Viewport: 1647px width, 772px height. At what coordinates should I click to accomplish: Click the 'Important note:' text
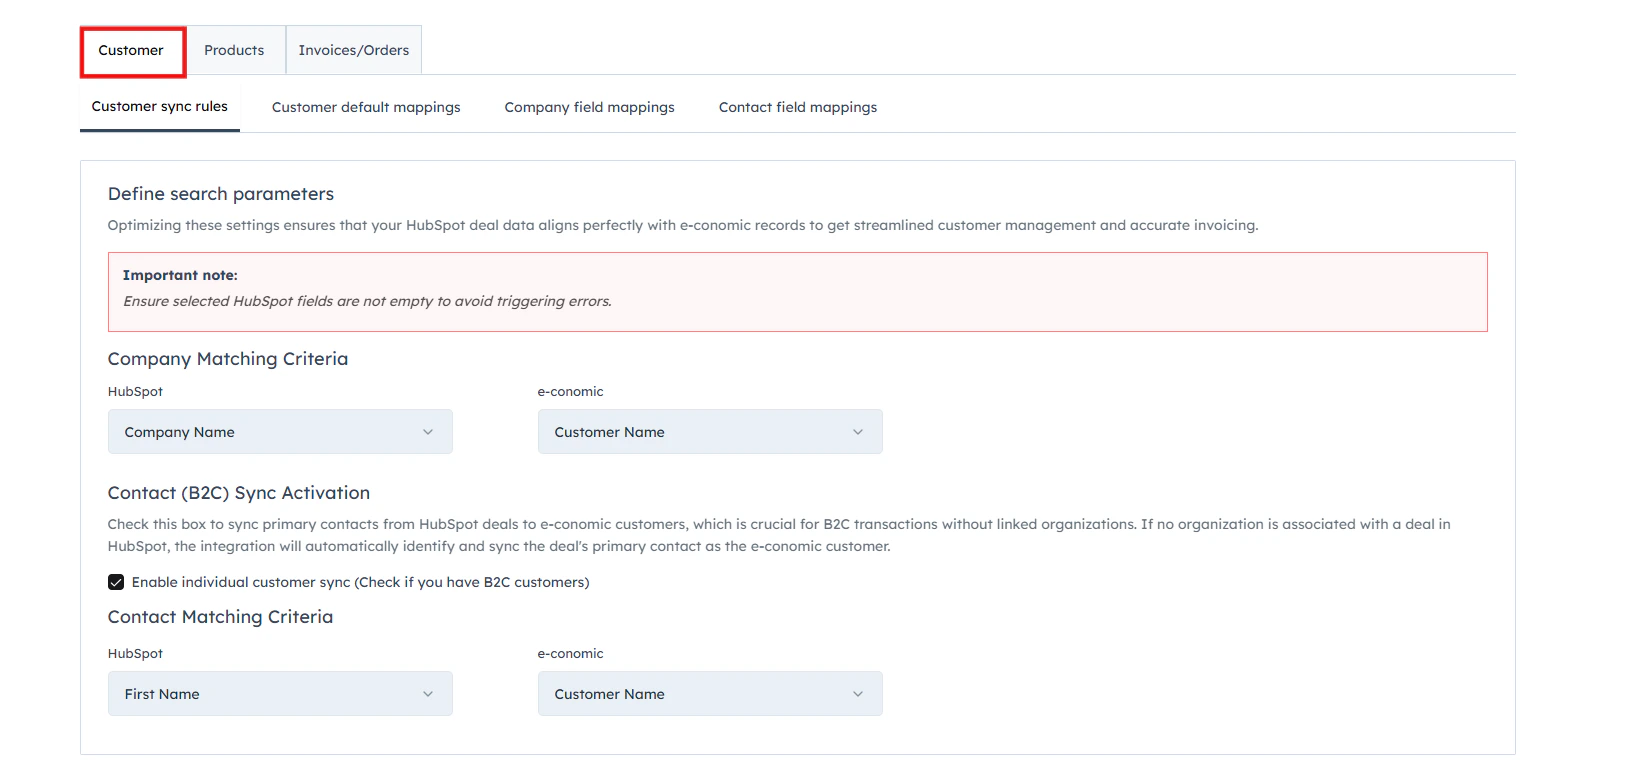tap(180, 275)
